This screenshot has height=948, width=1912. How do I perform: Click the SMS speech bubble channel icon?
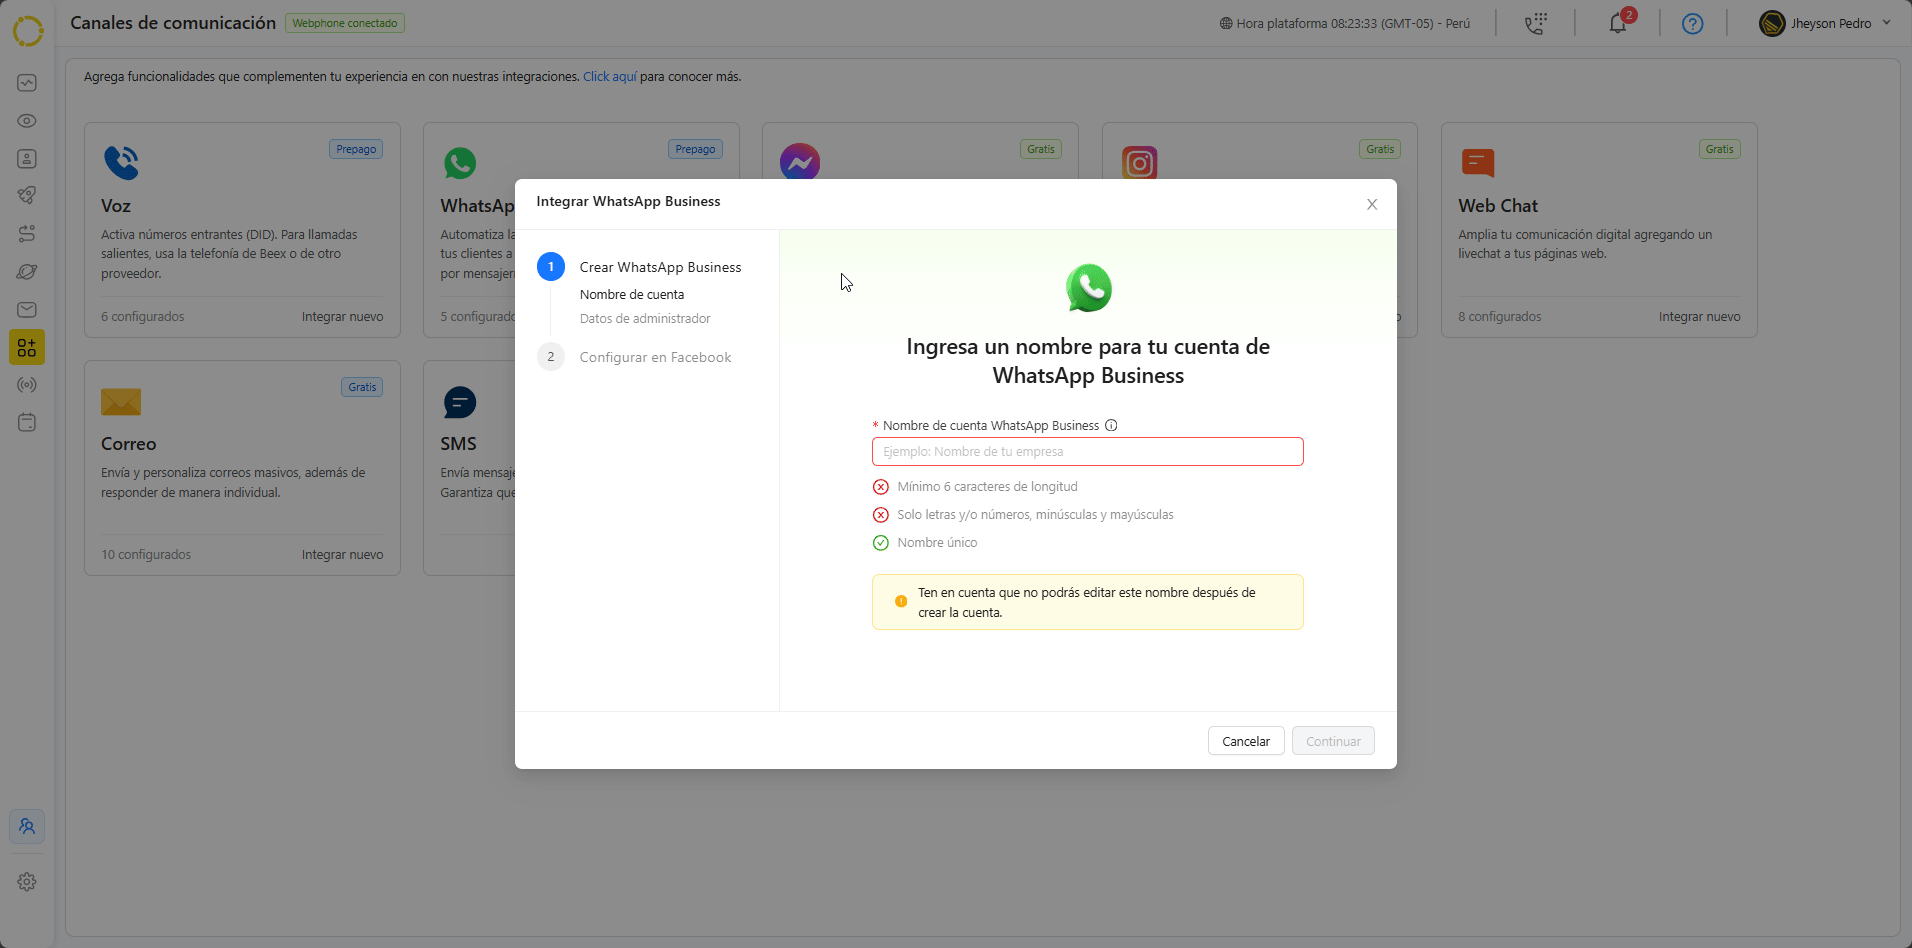pyautogui.click(x=460, y=402)
